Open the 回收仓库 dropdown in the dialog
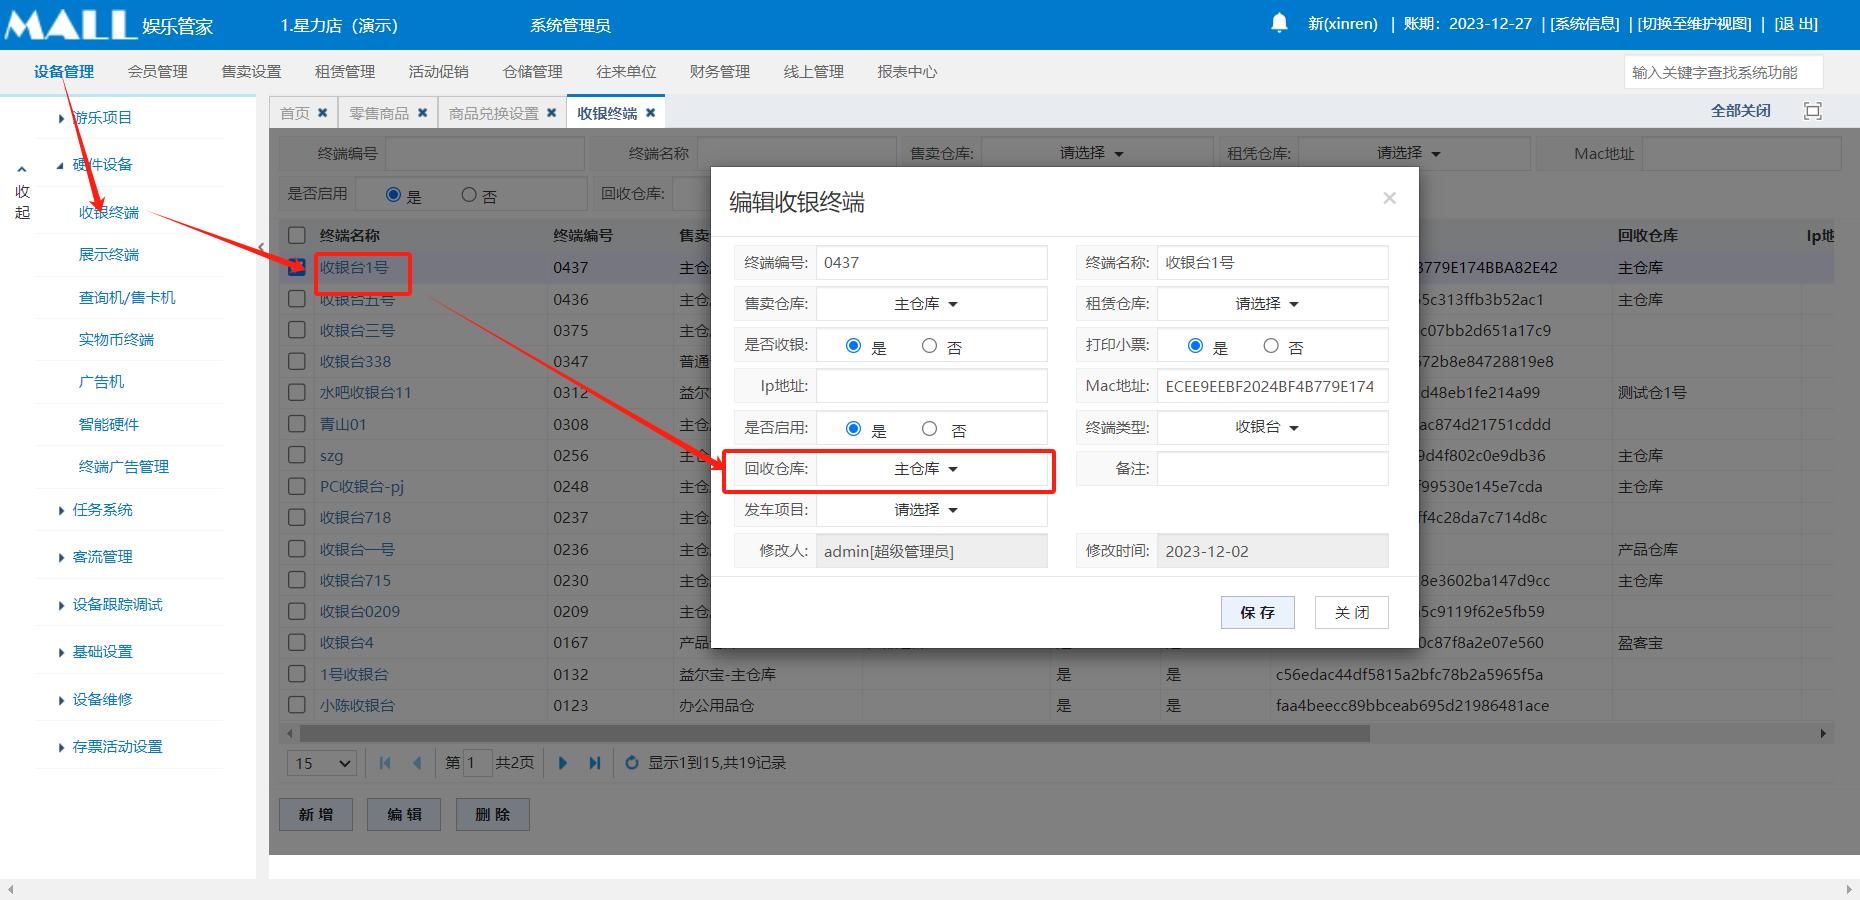This screenshot has width=1860, height=900. 931,469
